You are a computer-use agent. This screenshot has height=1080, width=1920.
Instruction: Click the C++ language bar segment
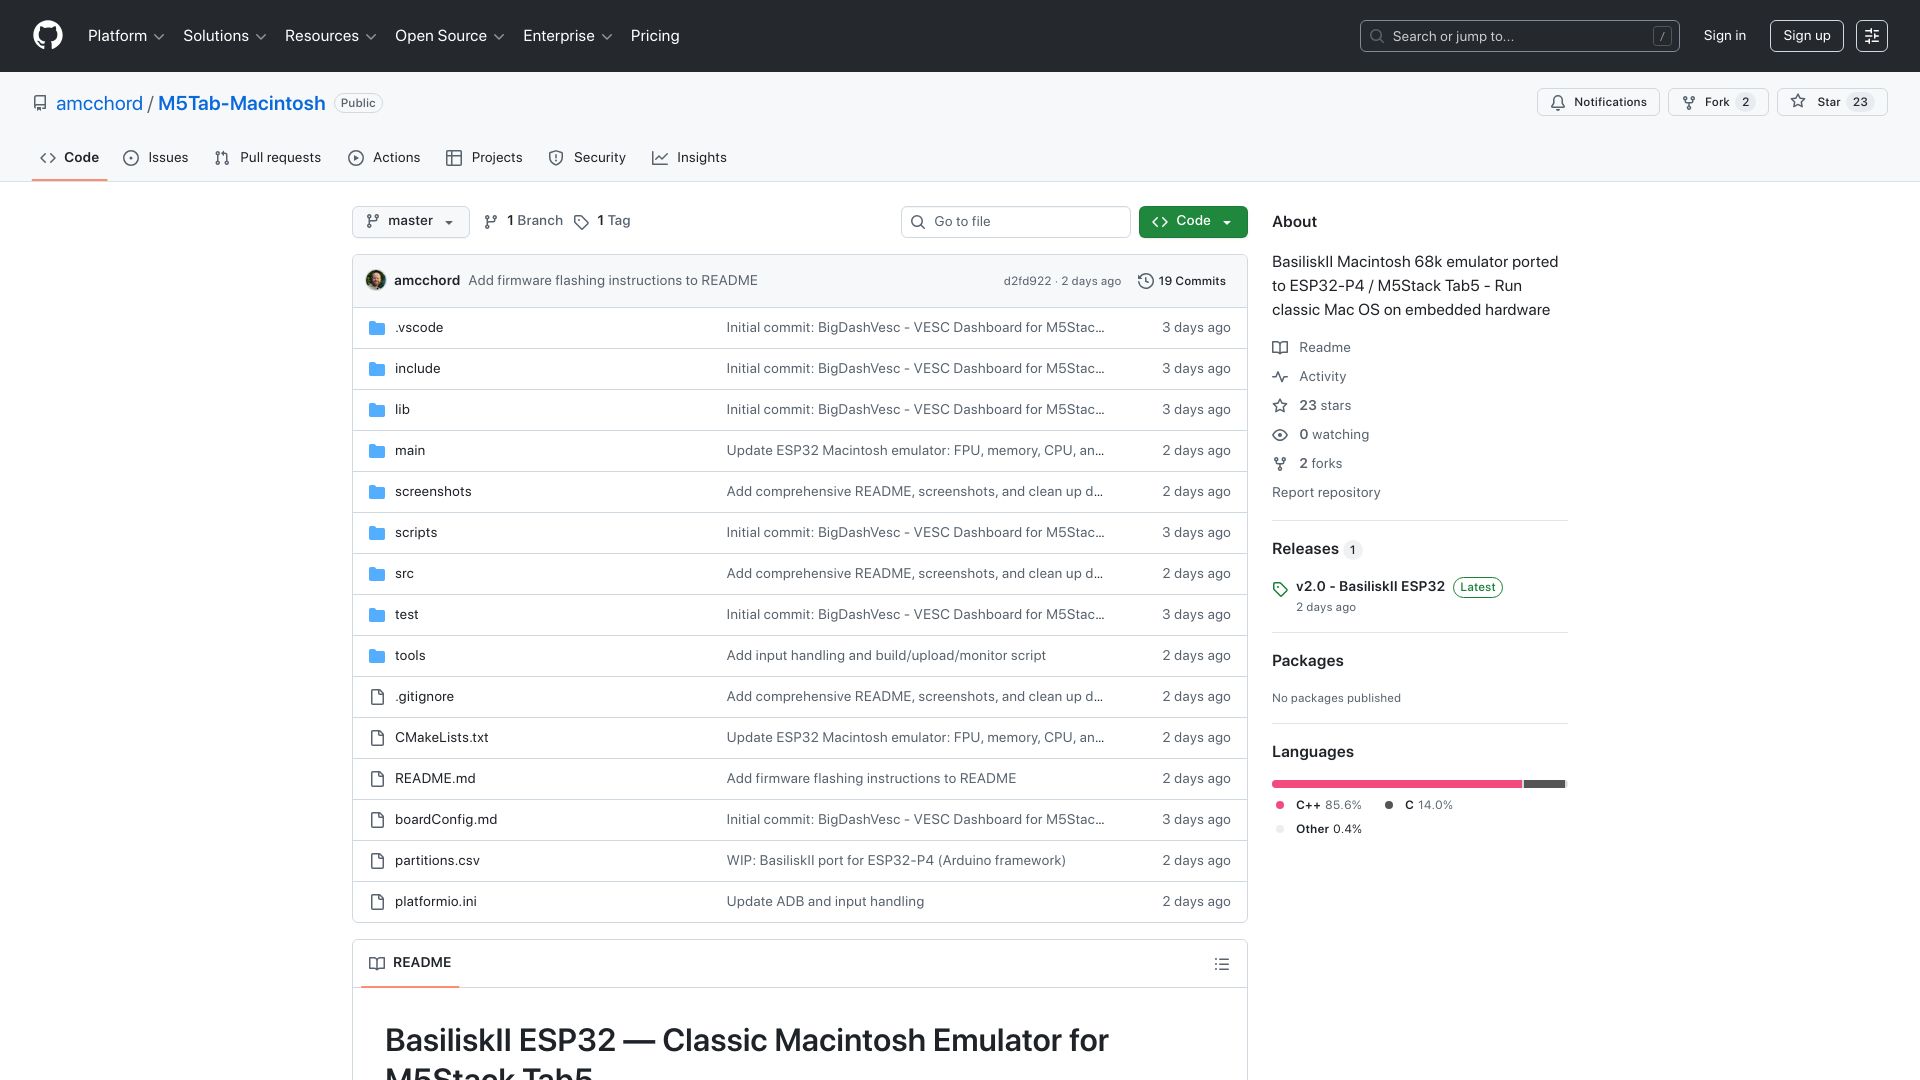pyautogui.click(x=1397, y=784)
